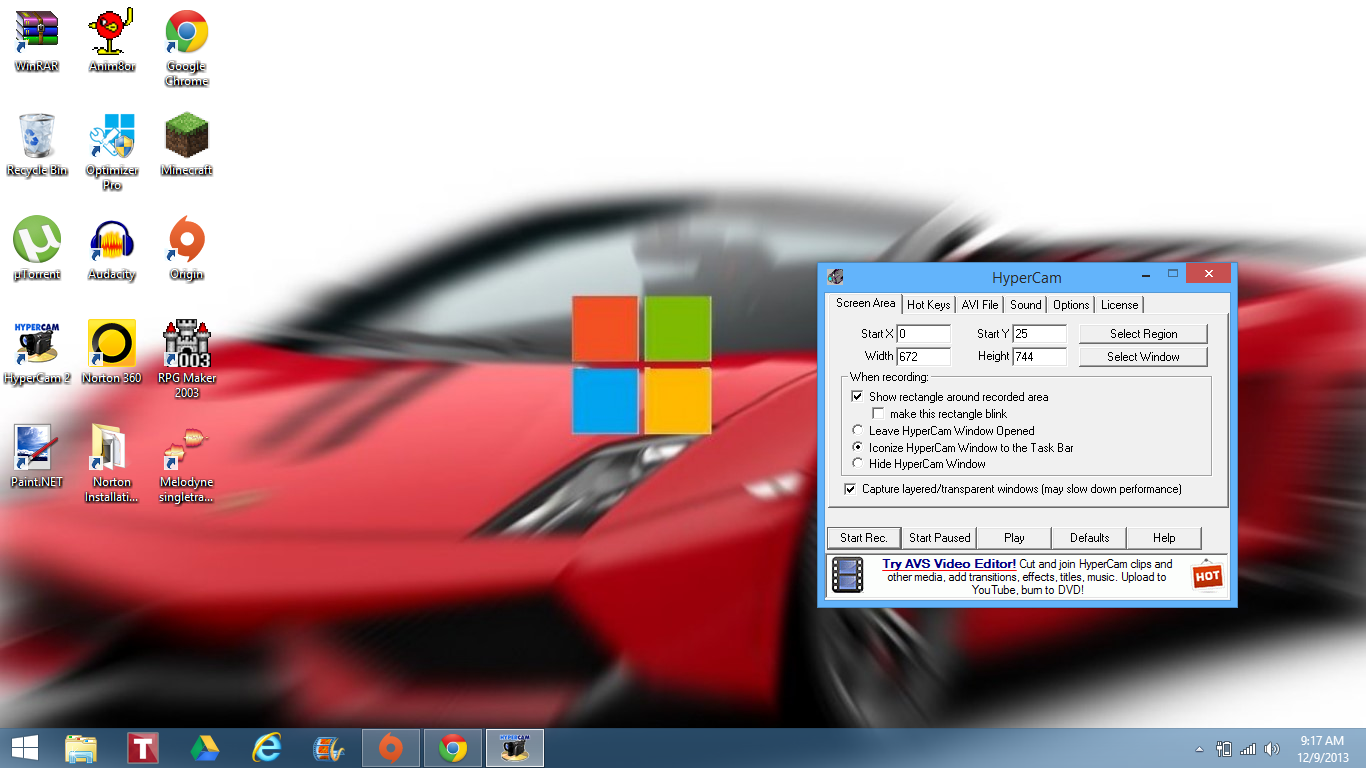Screen dimensions: 1366x768
Task: Open the Sound tab
Action: (1026, 305)
